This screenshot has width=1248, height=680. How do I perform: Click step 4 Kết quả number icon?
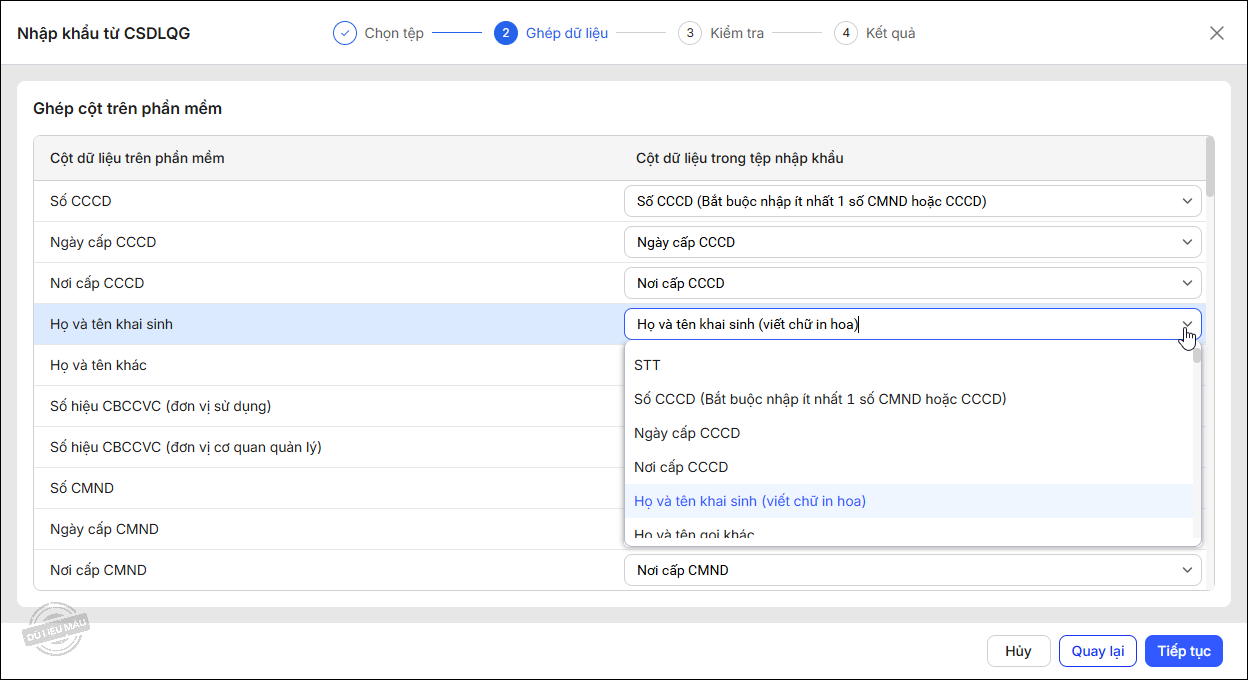(845, 33)
